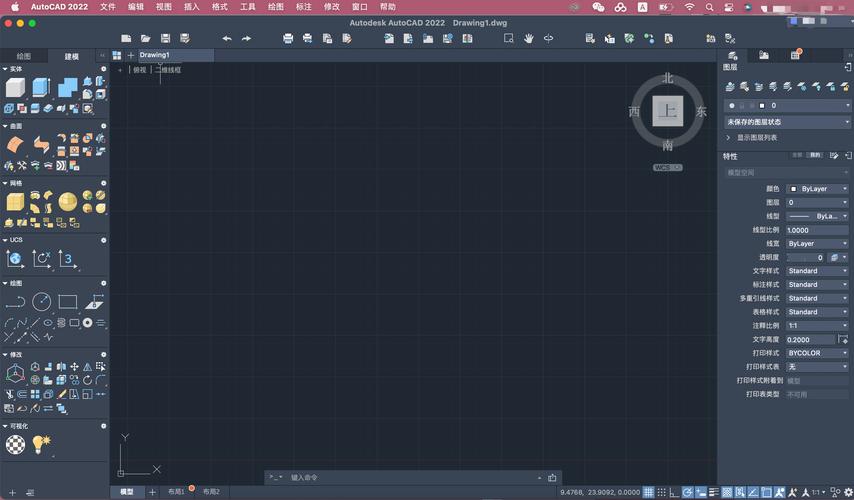Click the Zoom window toolbar icon
The height and width of the screenshot is (500, 854).
(509, 38)
